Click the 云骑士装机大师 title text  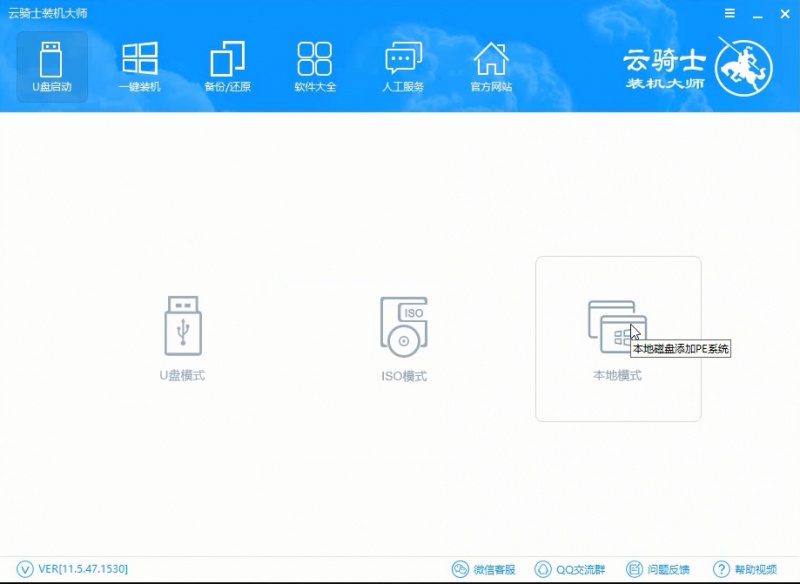tap(48, 13)
